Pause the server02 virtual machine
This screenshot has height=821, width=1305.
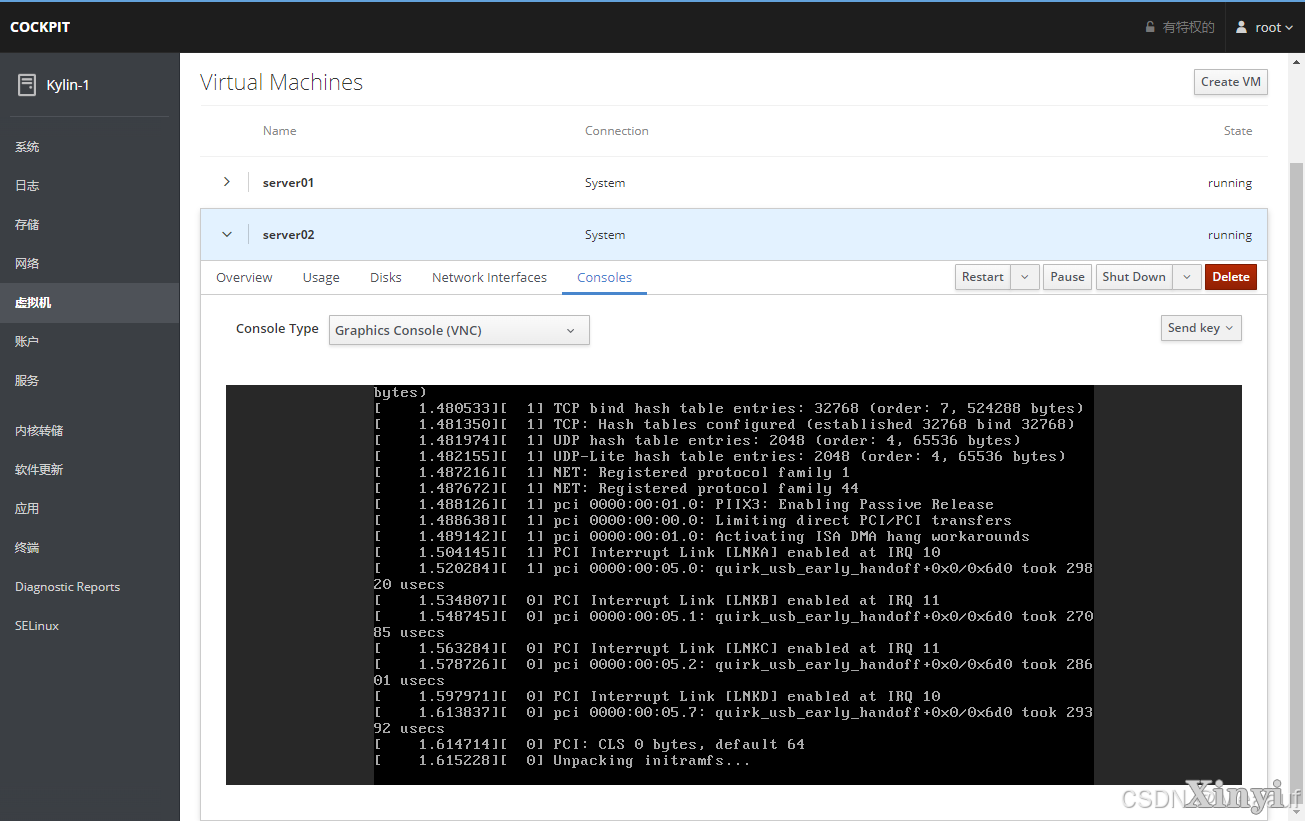pos(1067,277)
